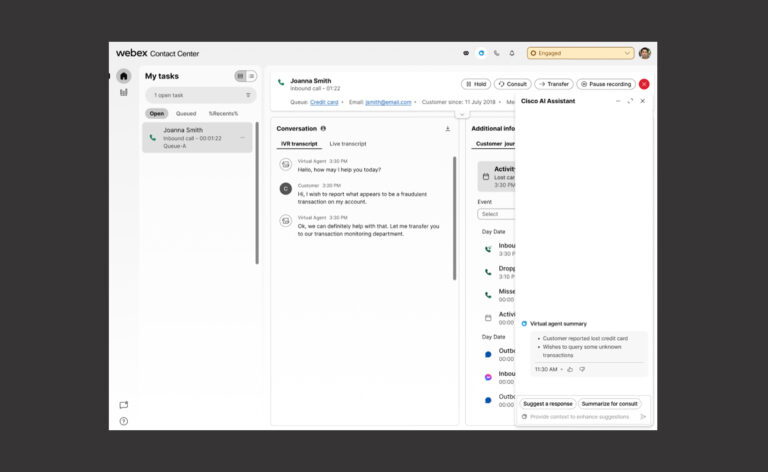
Task: Toggle My tasks list view layout
Action: pyautogui.click(x=251, y=76)
